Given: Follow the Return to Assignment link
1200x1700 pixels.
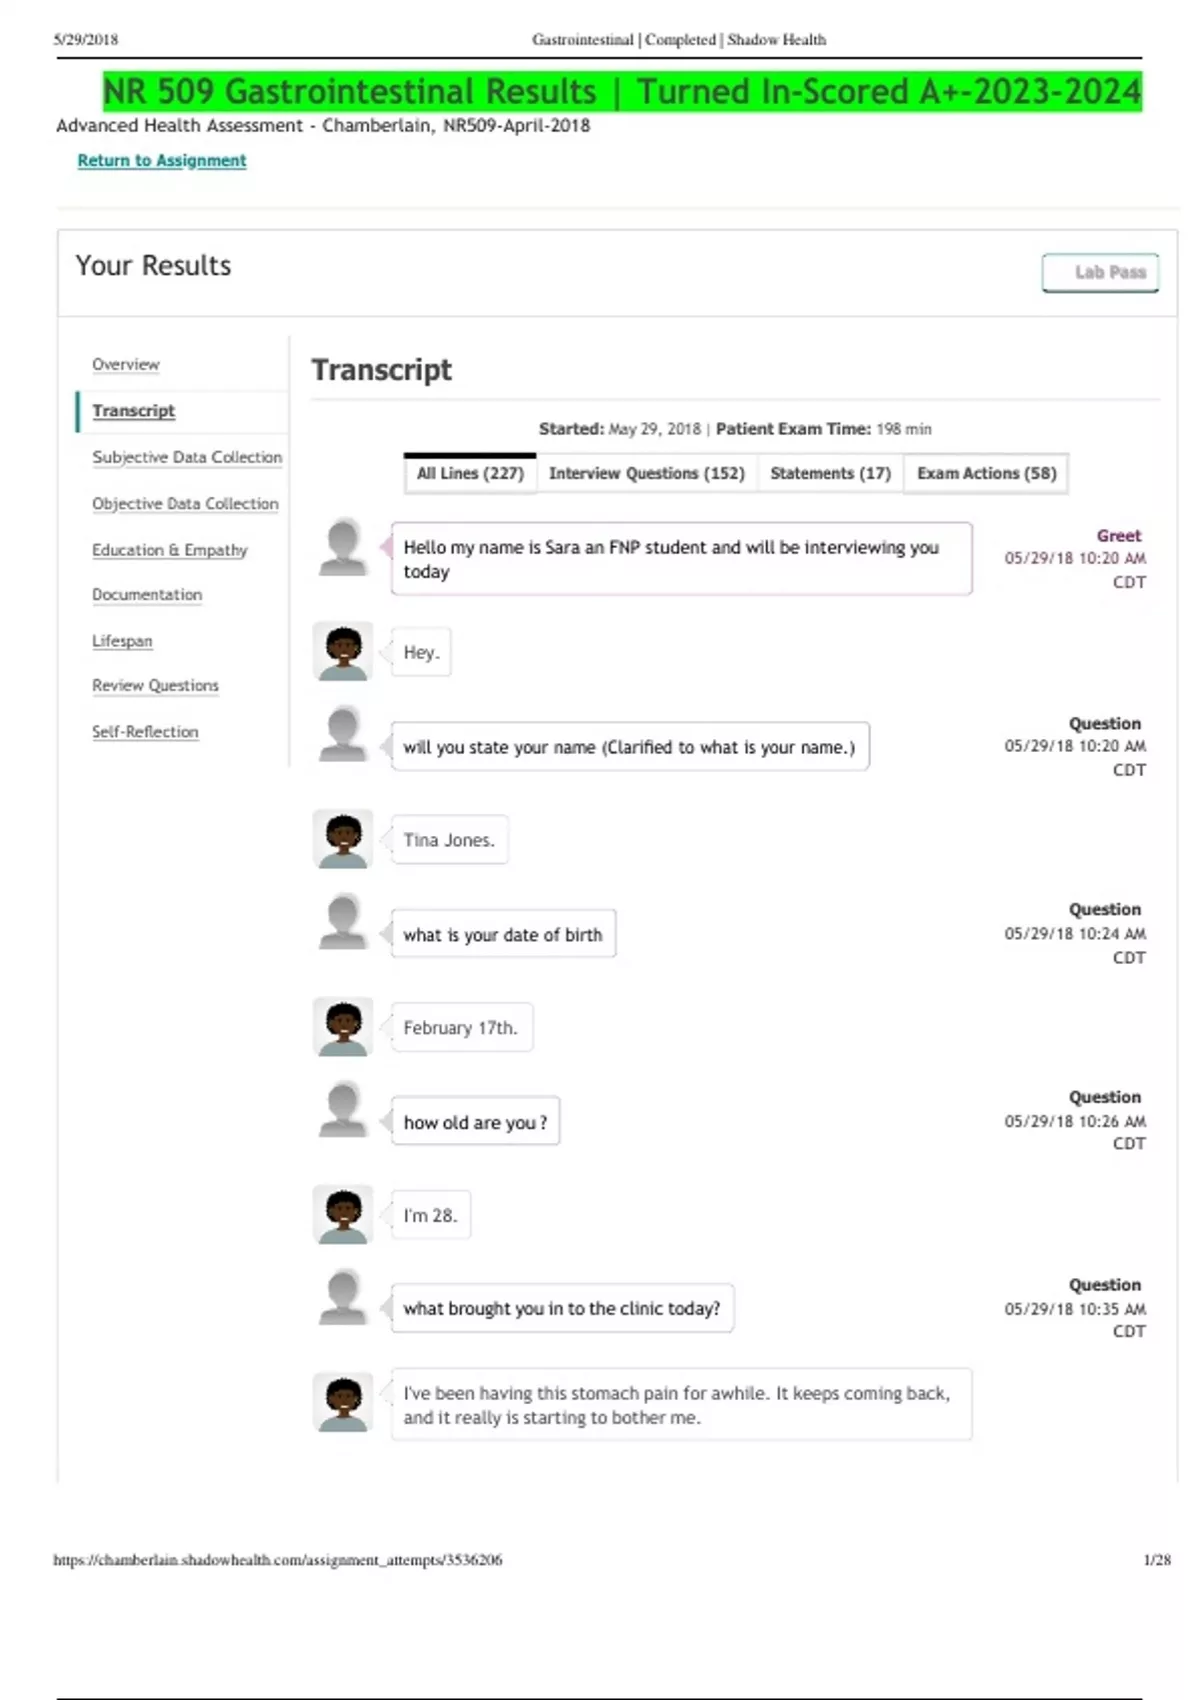Looking at the screenshot, I should 162,161.
